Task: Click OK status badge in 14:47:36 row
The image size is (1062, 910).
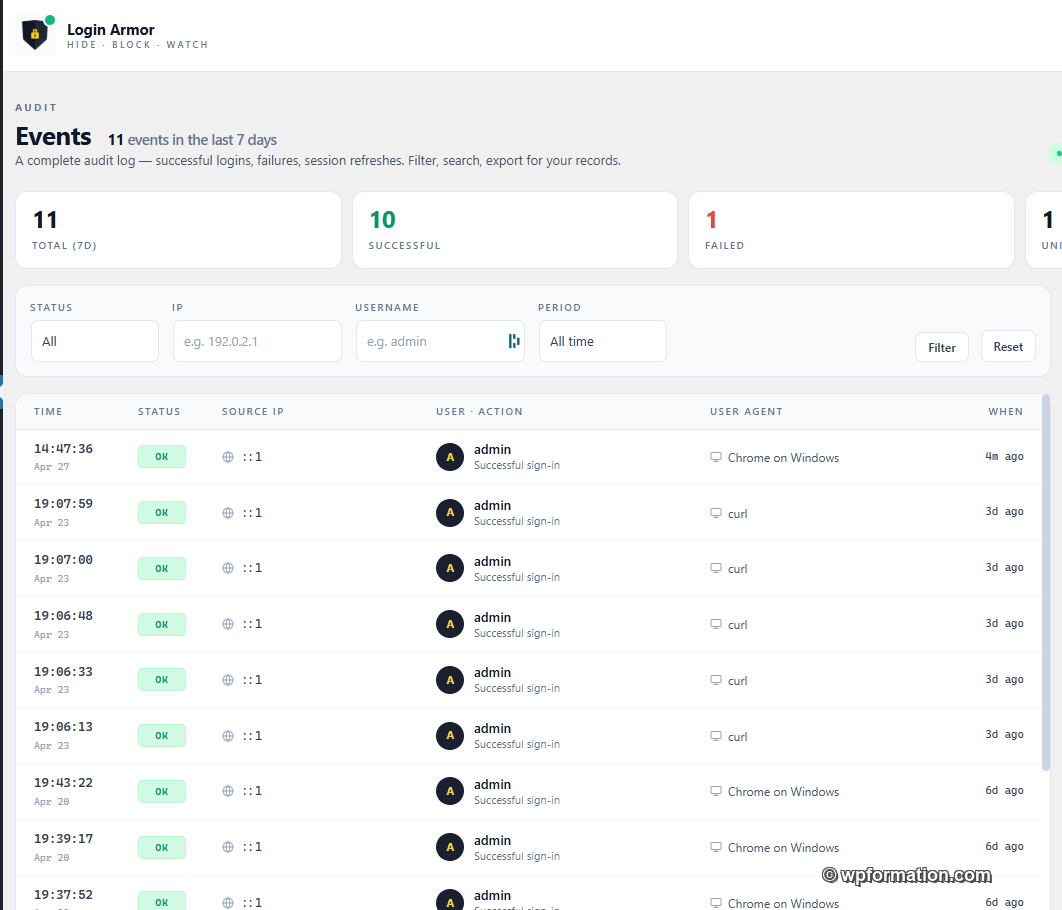Action: [x=162, y=457]
